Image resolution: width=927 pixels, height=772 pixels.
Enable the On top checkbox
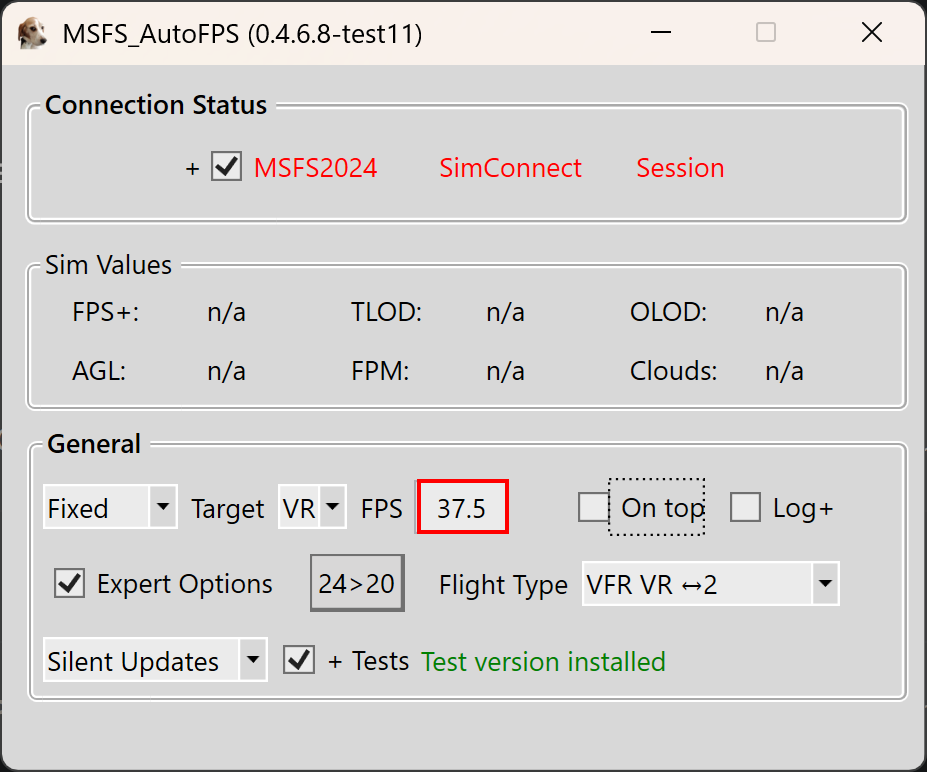(x=593, y=507)
